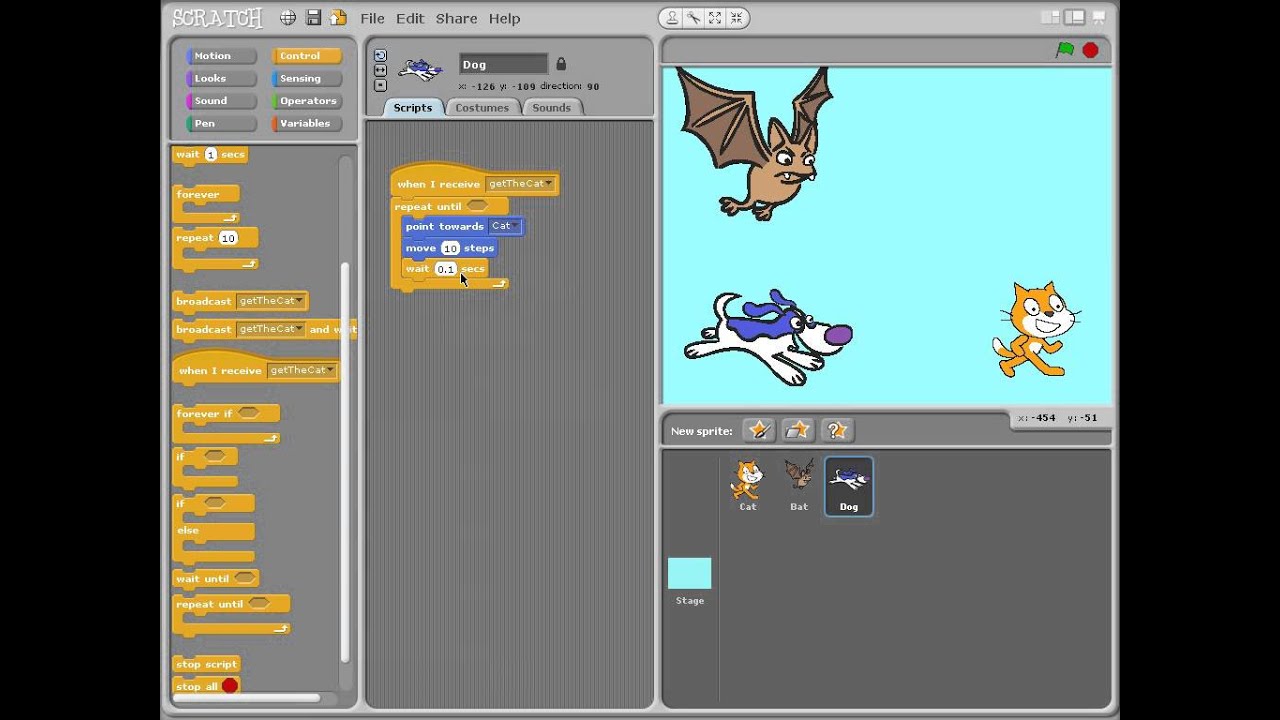Image resolution: width=1280 pixels, height=720 pixels.
Task: Click the 1 value in palette wait block
Action: point(210,154)
